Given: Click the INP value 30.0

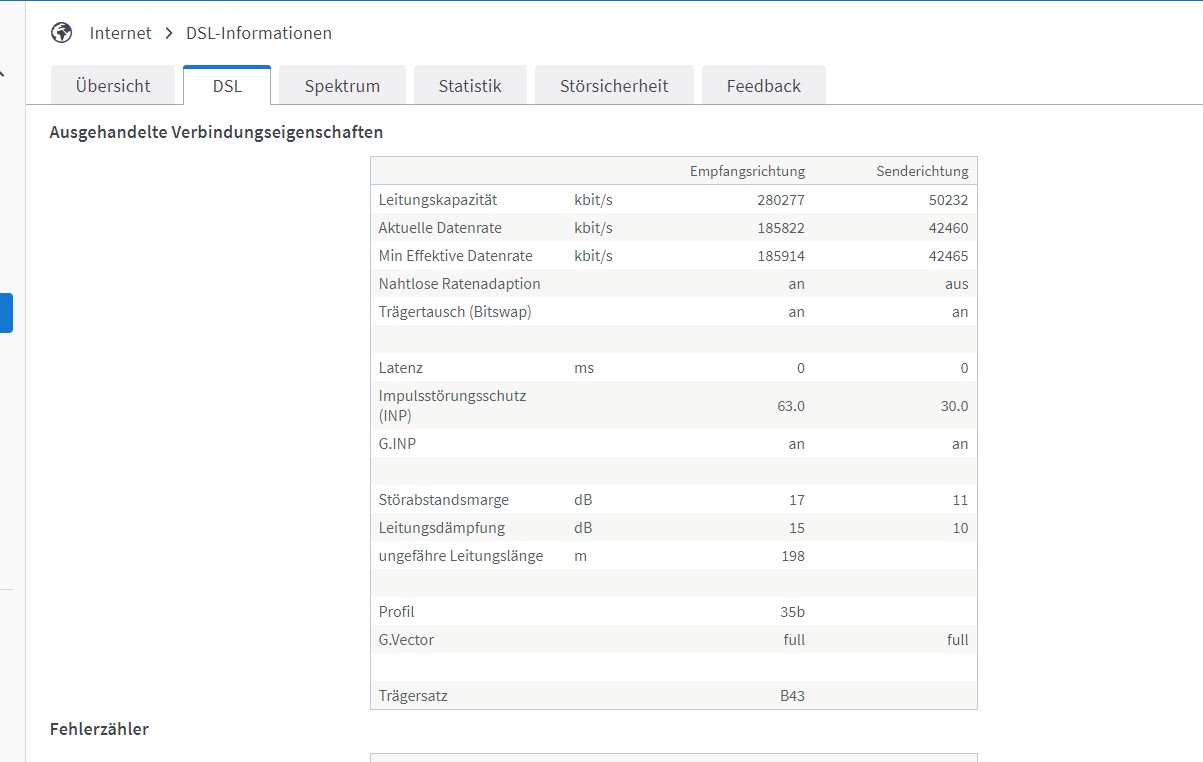Looking at the screenshot, I should (952, 406).
